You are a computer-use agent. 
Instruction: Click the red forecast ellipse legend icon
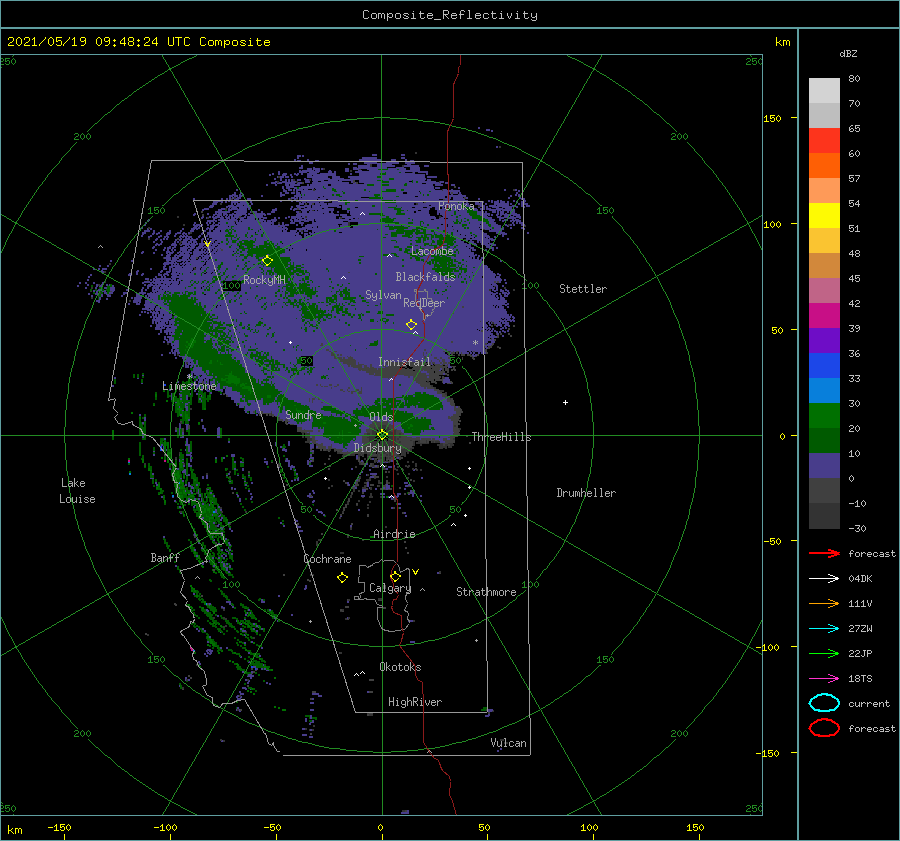tap(824, 728)
